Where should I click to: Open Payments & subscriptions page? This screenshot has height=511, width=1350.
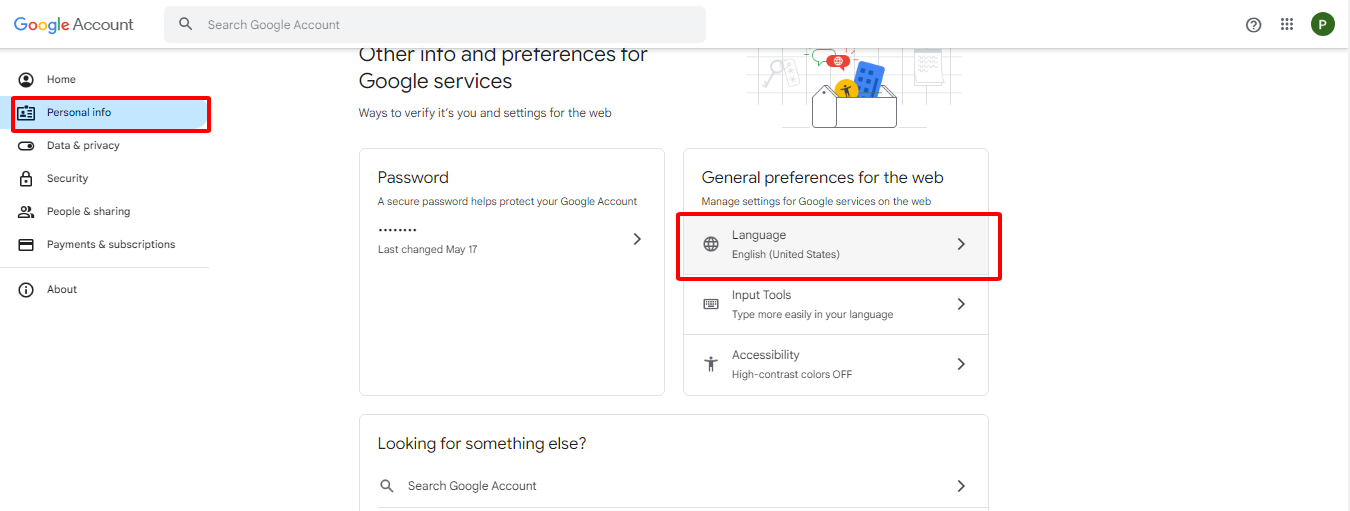point(110,245)
